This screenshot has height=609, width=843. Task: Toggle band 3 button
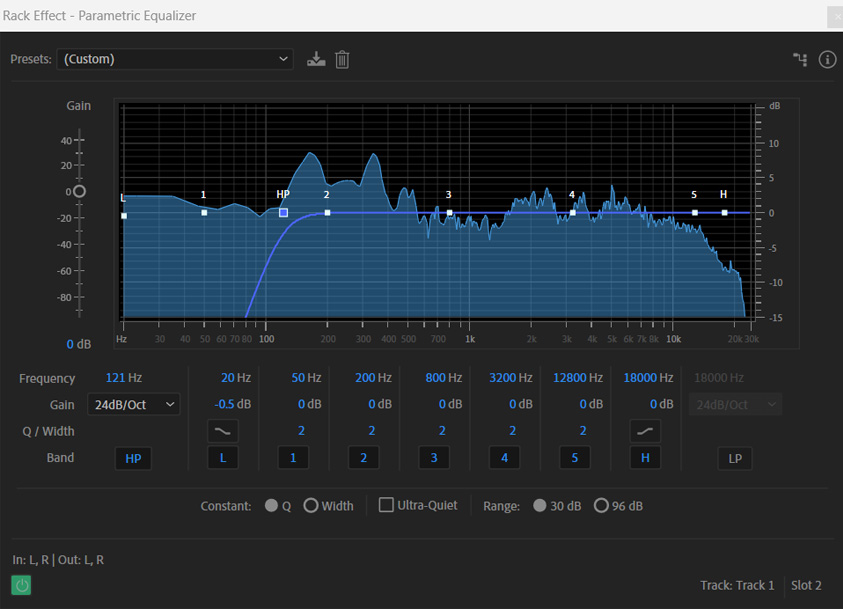pos(434,458)
